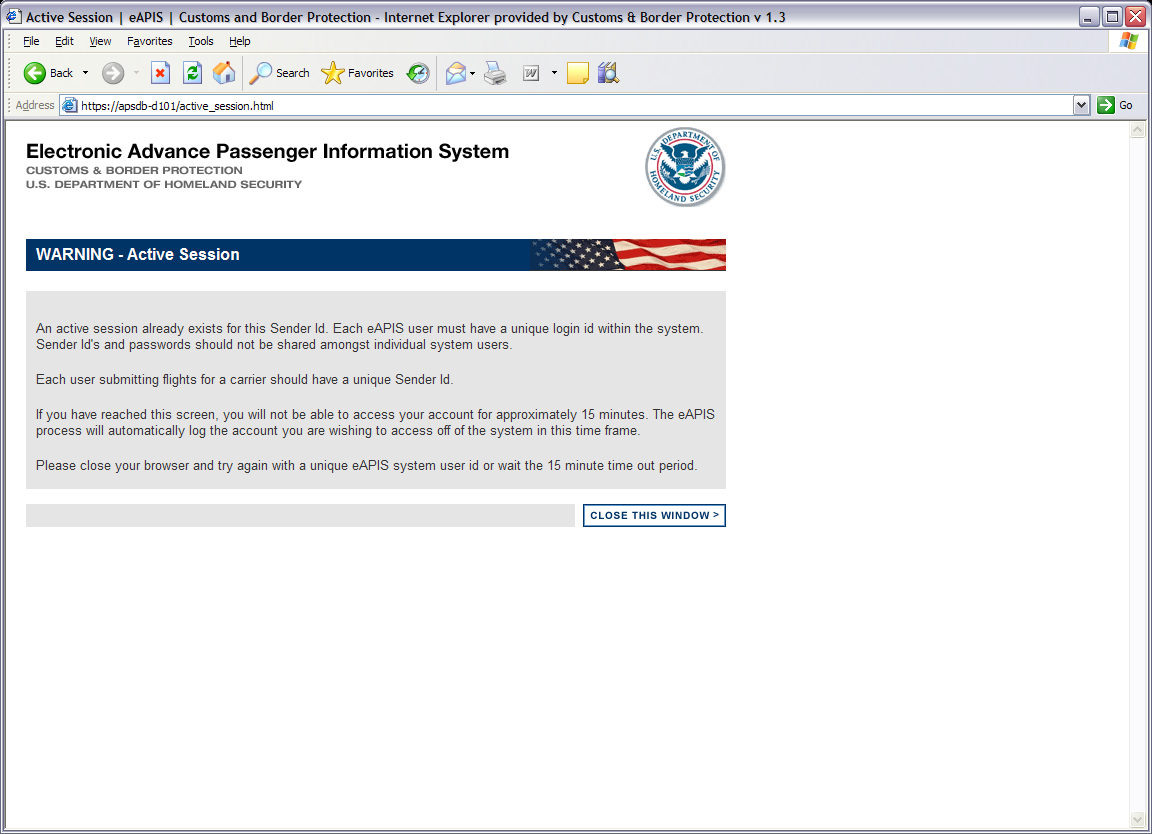Expand the Mail options dropdown arrow

[472, 73]
